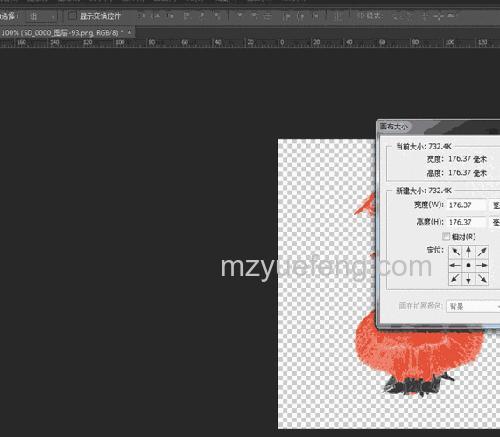This screenshot has width=500, height=437.
Task: Set anchor to top-right arrow cell
Action: pos(482,252)
